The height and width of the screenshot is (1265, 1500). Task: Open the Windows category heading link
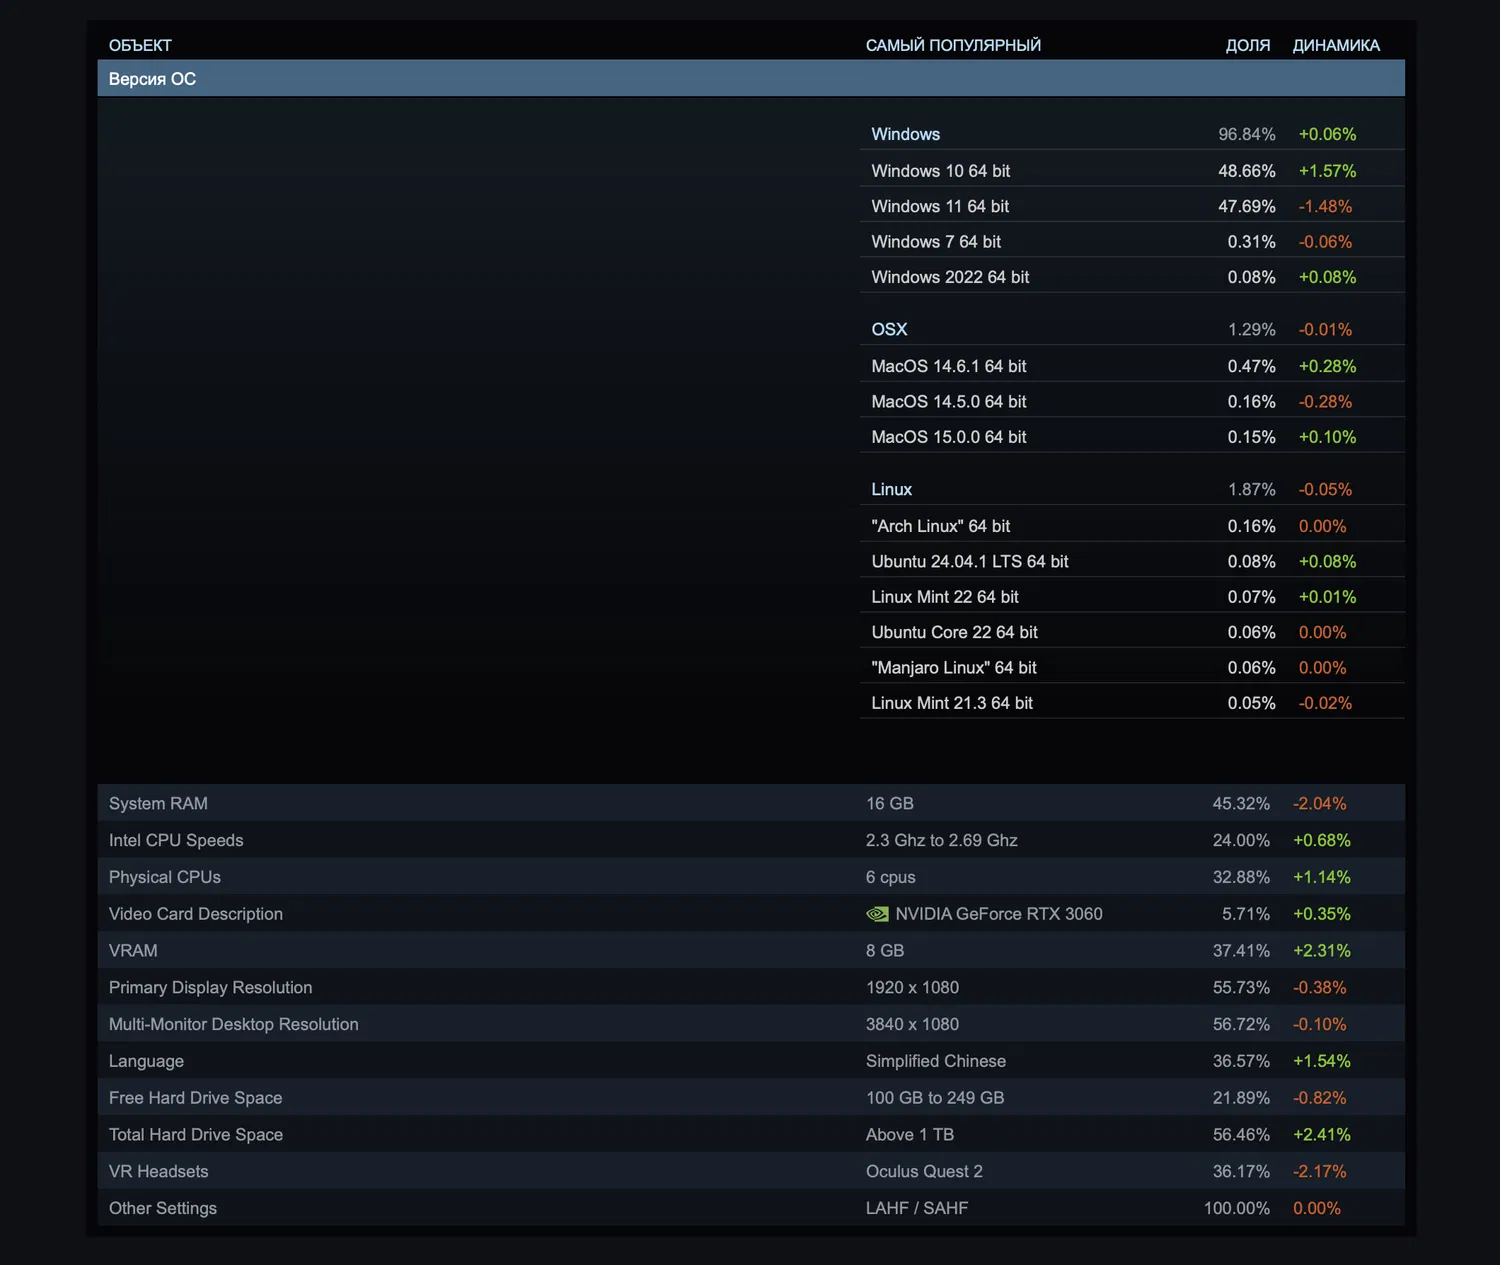coord(906,134)
